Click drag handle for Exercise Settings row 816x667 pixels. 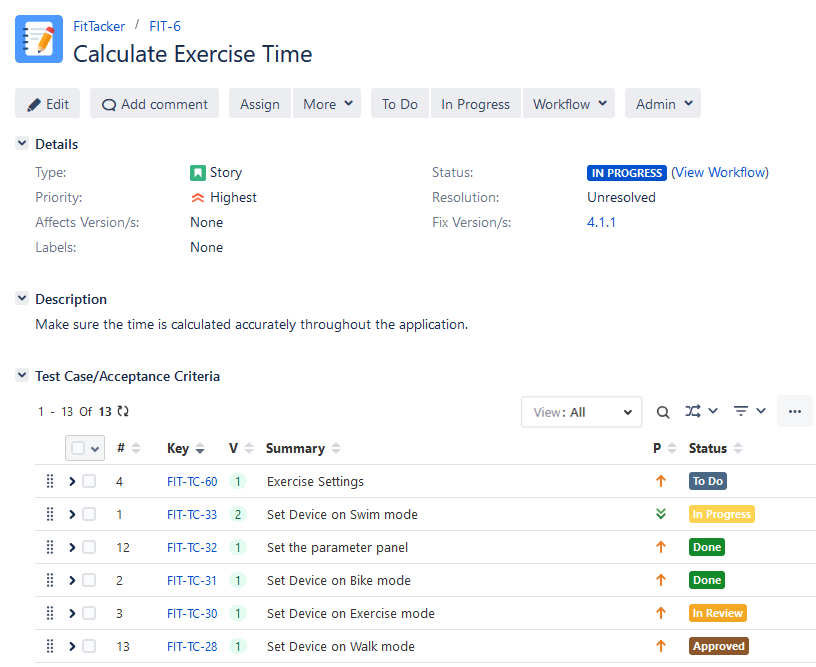pyautogui.click(x=49, y=481)
